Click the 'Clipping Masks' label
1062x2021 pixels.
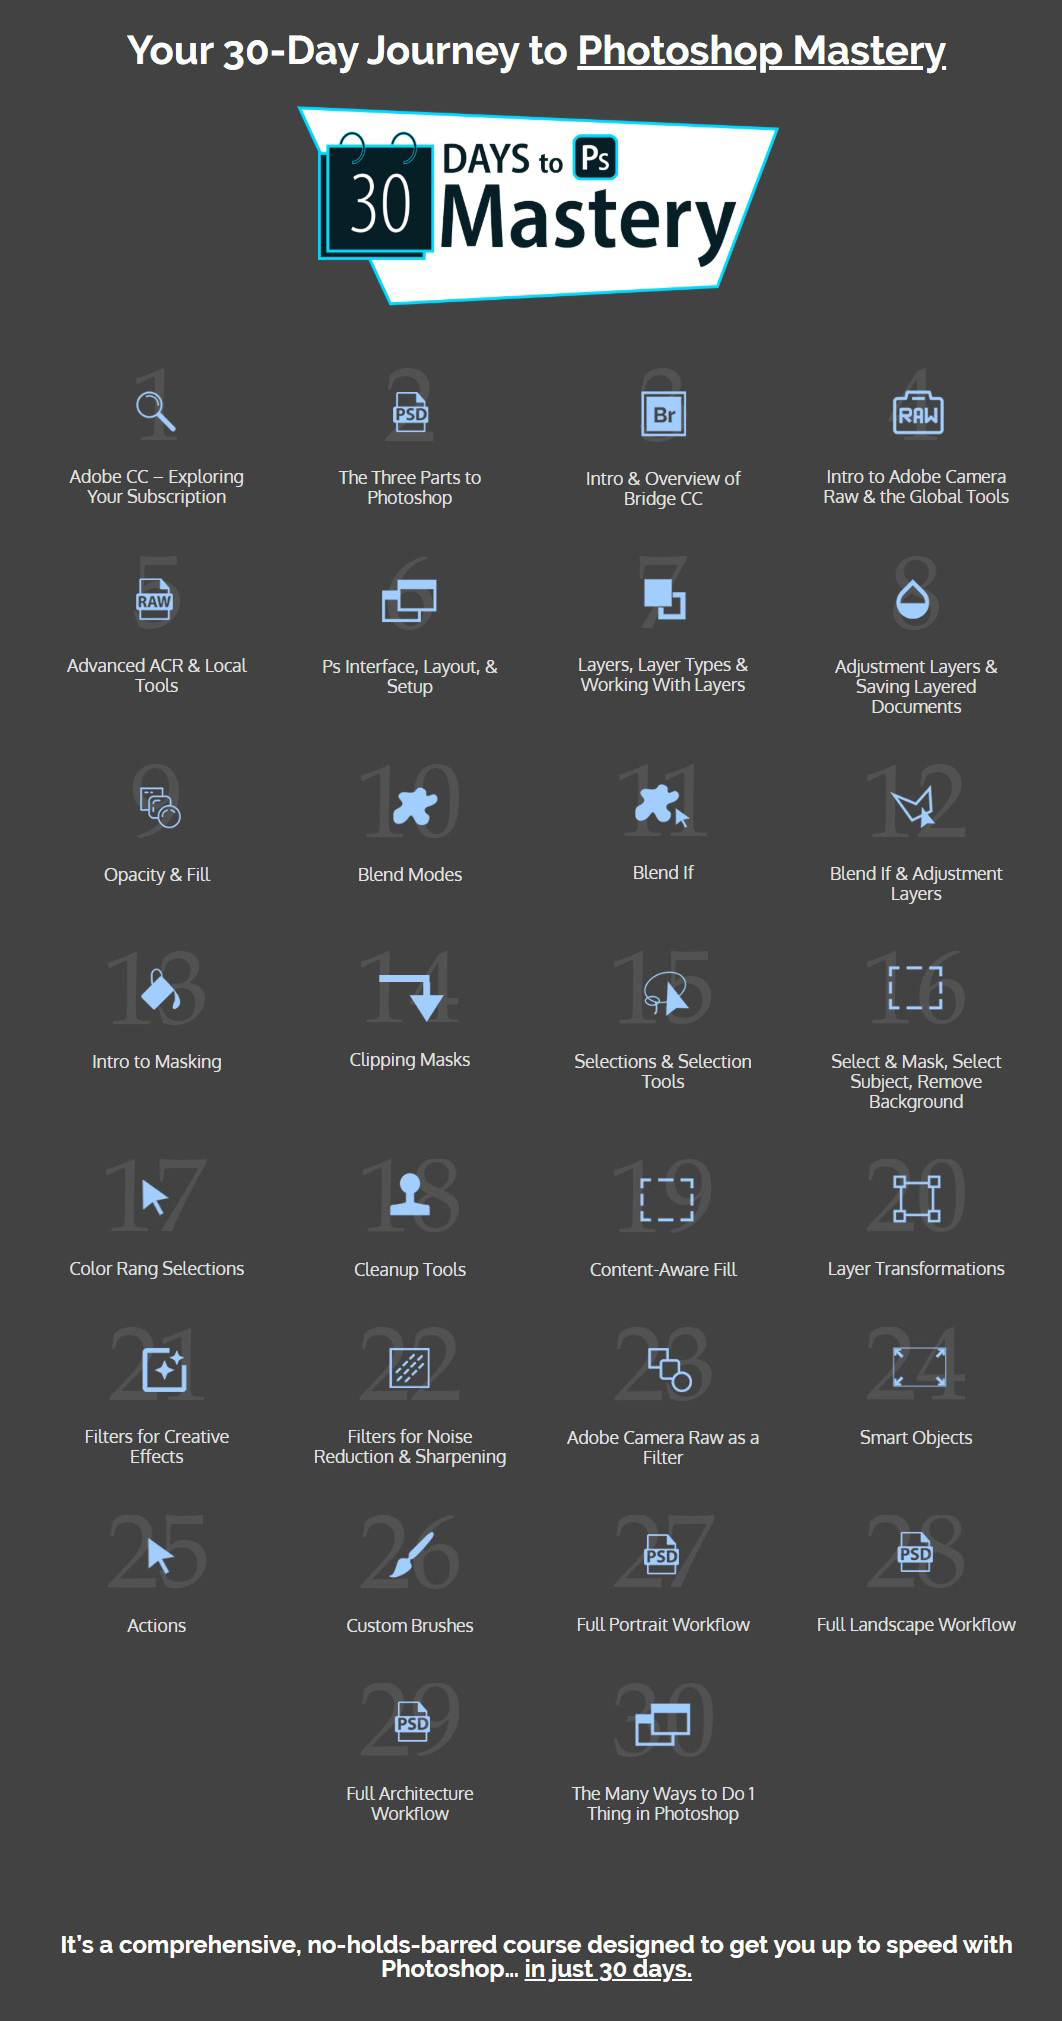point(410,1060)
